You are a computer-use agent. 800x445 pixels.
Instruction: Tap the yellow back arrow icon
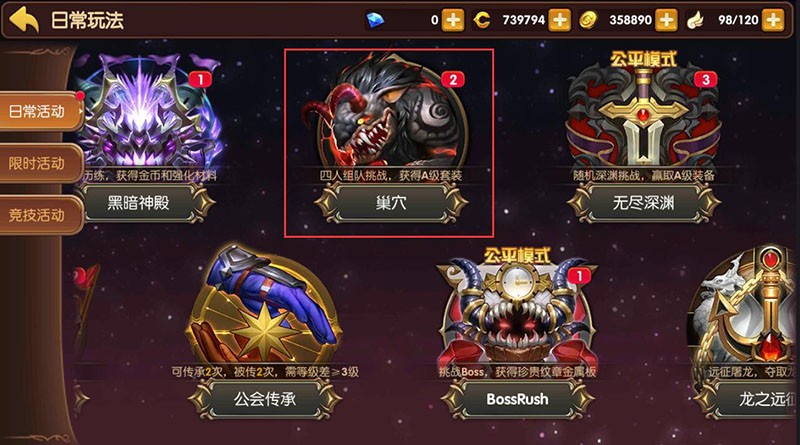coord(23,20)
